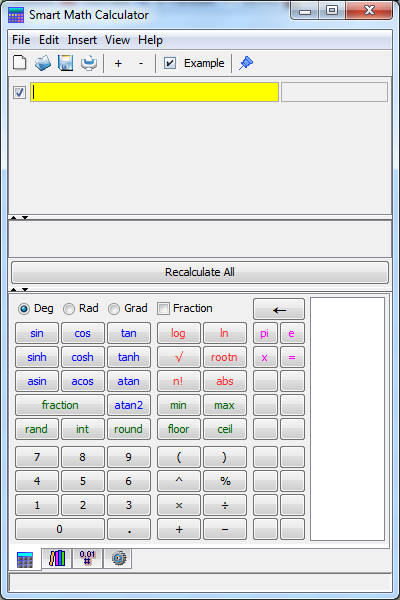Click in the yellow expression input field
The image size is (400, 600).
(154, 92)
